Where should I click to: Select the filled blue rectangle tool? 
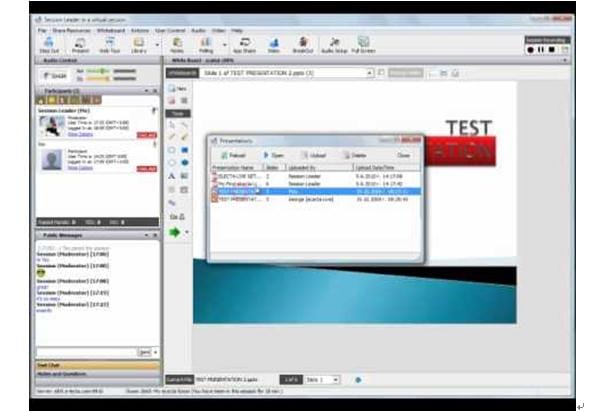pyautogui.click(x=184, y=150)
